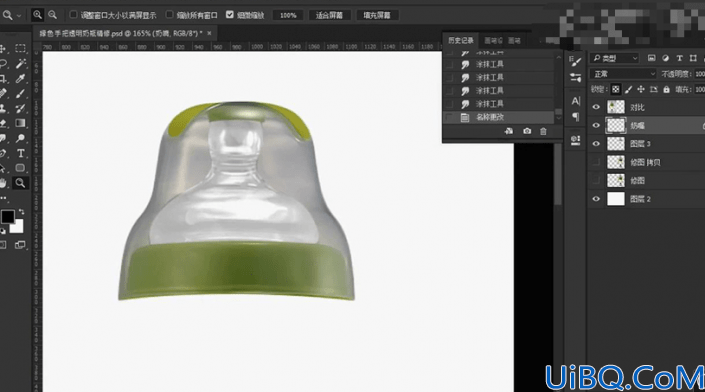Open the foreground color picker
Viewport: 705px width, 392px height.
pyautogui.click(x=7, y=217)
